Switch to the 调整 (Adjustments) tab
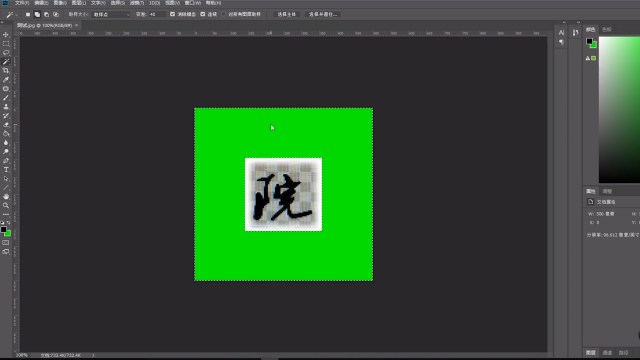Viewport: 640px width, 360px height. 607,191
